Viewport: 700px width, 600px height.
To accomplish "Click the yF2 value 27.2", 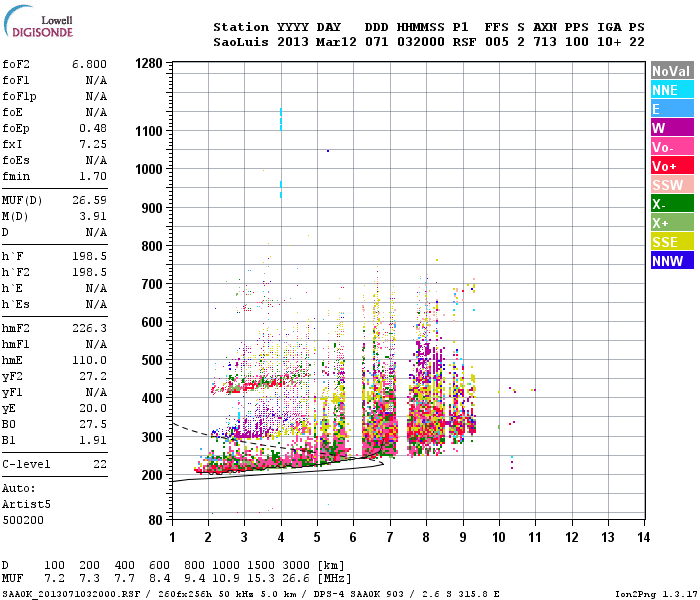I will point(93,376).
